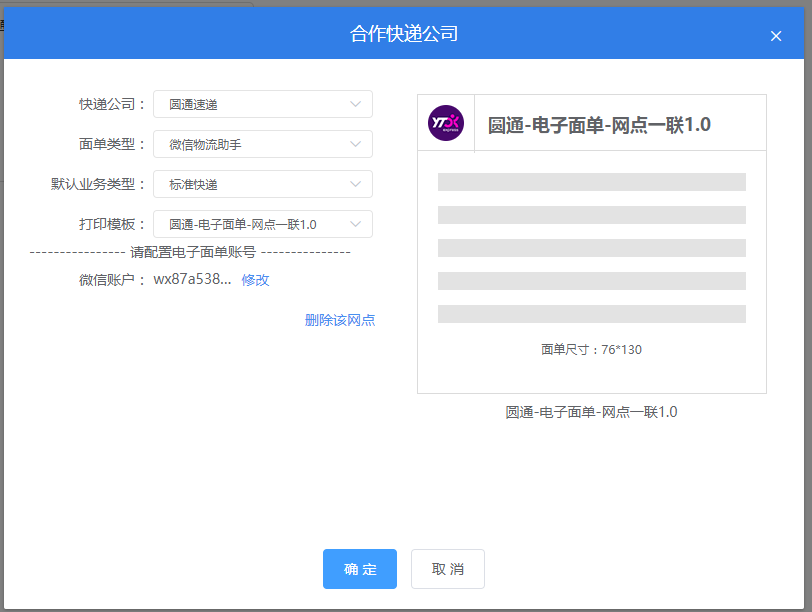The image size is (812, 612).
Task: Click the 面单尺寸:76*130 size text
Action: coord(591,350)
